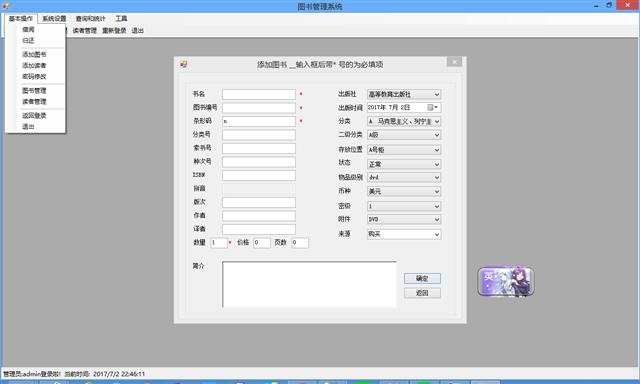Click inside the 简介 text area
This screenshot has height=384, width=640.
click(x=309, y=284)
